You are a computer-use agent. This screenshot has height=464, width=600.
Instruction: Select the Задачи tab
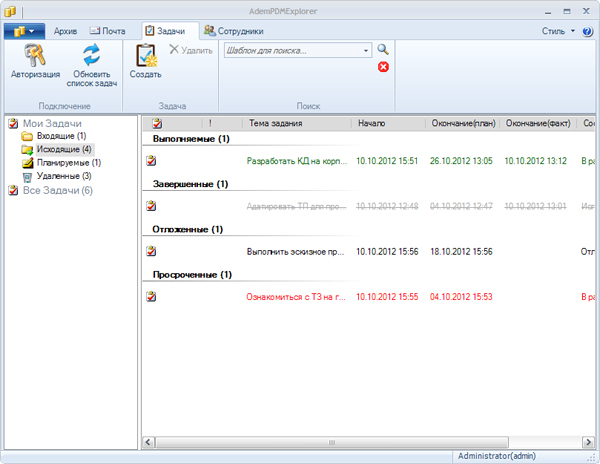(171, 31)
